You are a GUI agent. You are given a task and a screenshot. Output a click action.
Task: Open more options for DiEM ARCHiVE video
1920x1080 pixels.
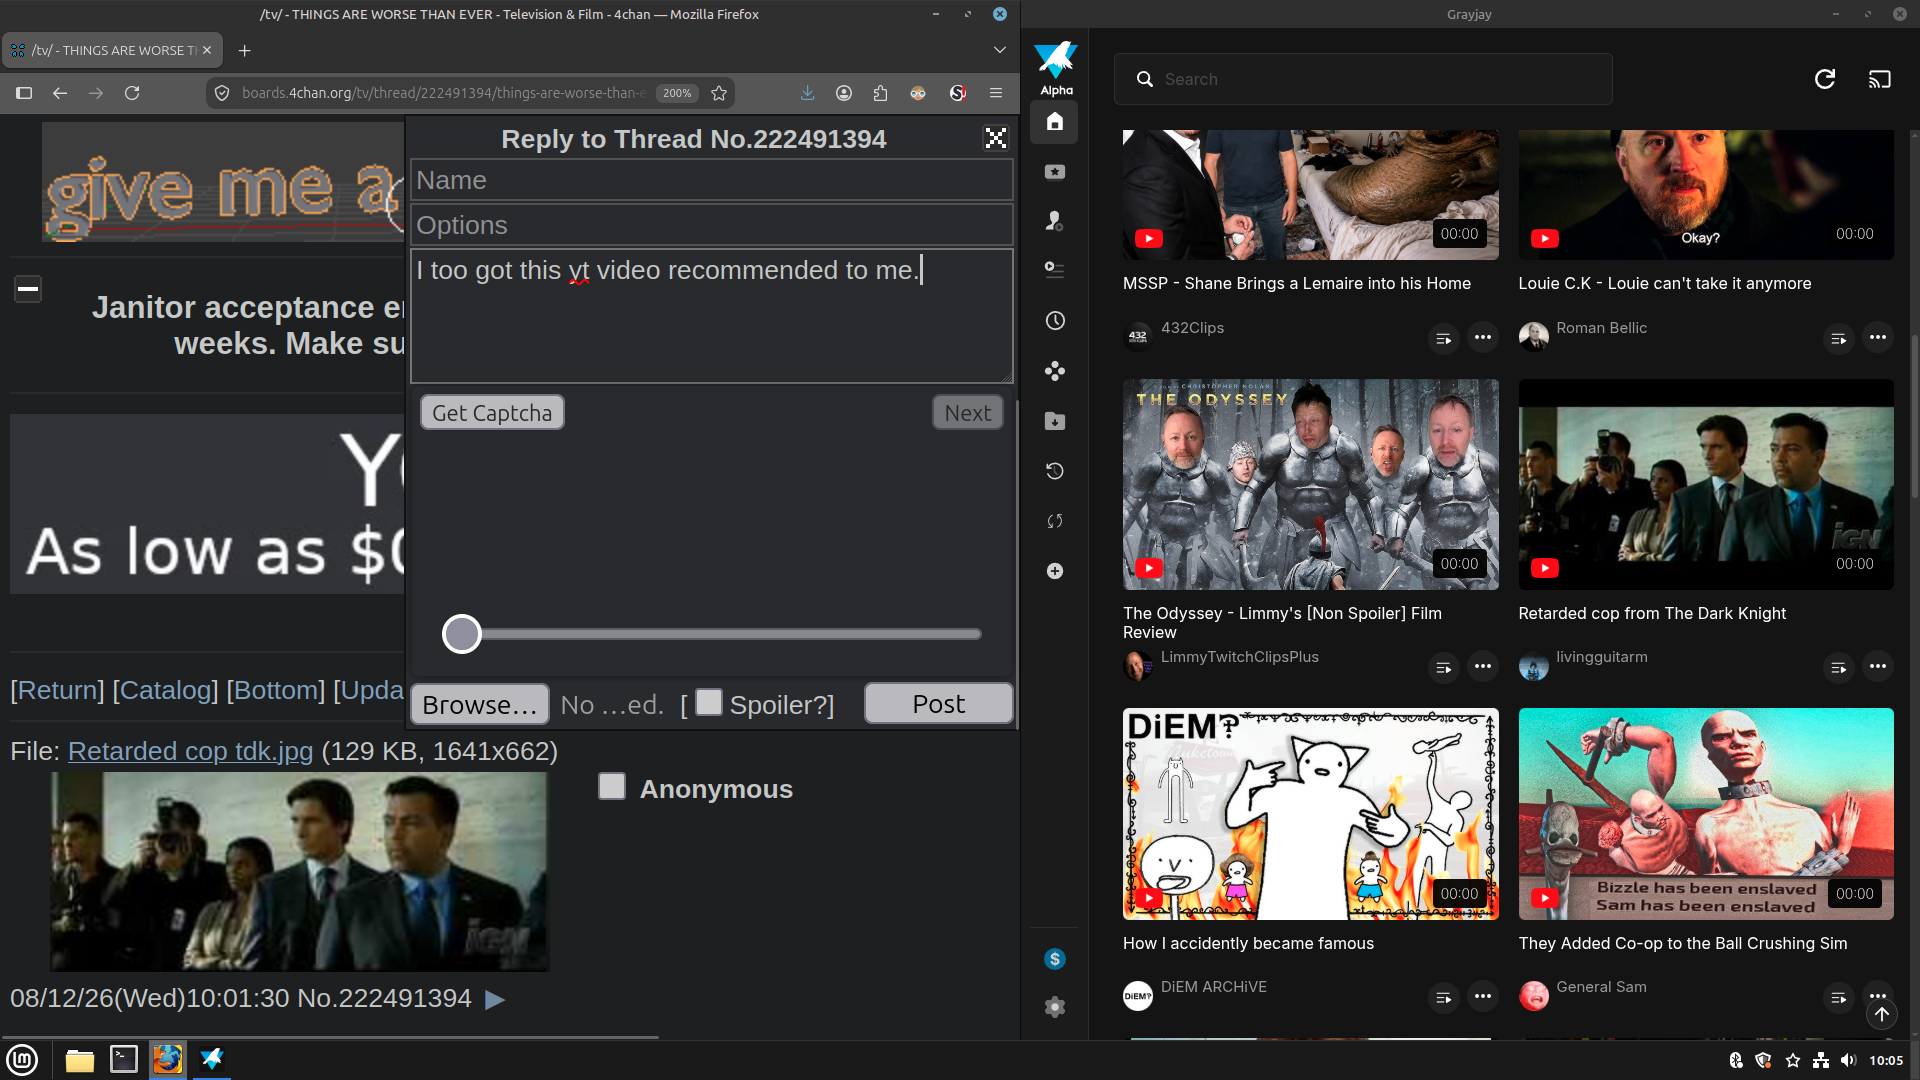[1483, 996]
